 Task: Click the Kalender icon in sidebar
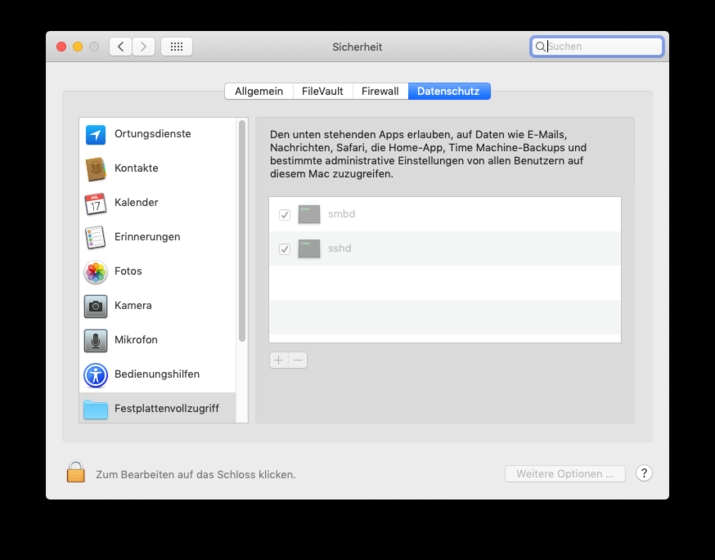coord(95,203)
